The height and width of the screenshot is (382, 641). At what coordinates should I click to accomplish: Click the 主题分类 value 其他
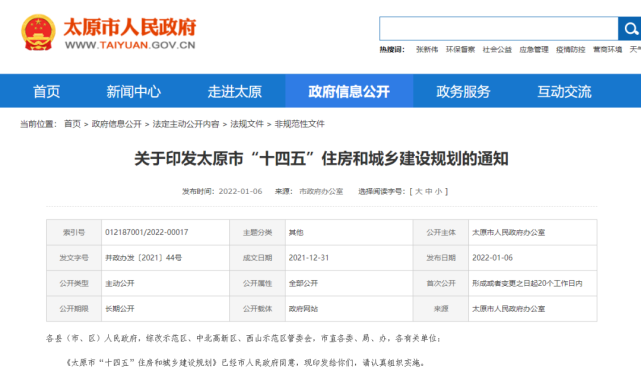point(296,232)
